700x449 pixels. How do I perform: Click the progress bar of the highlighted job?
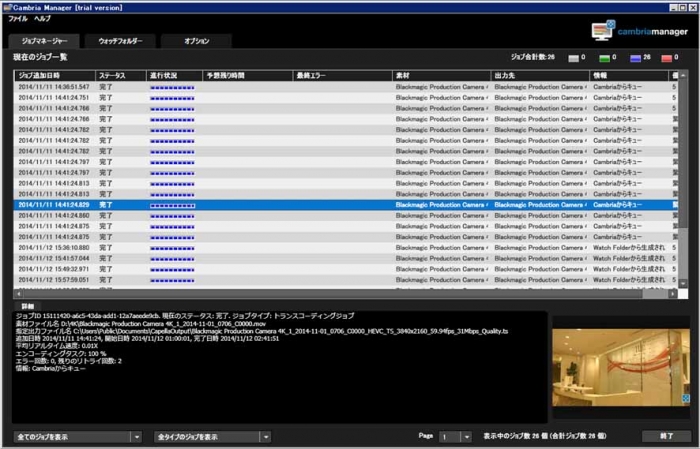(172, 204)
